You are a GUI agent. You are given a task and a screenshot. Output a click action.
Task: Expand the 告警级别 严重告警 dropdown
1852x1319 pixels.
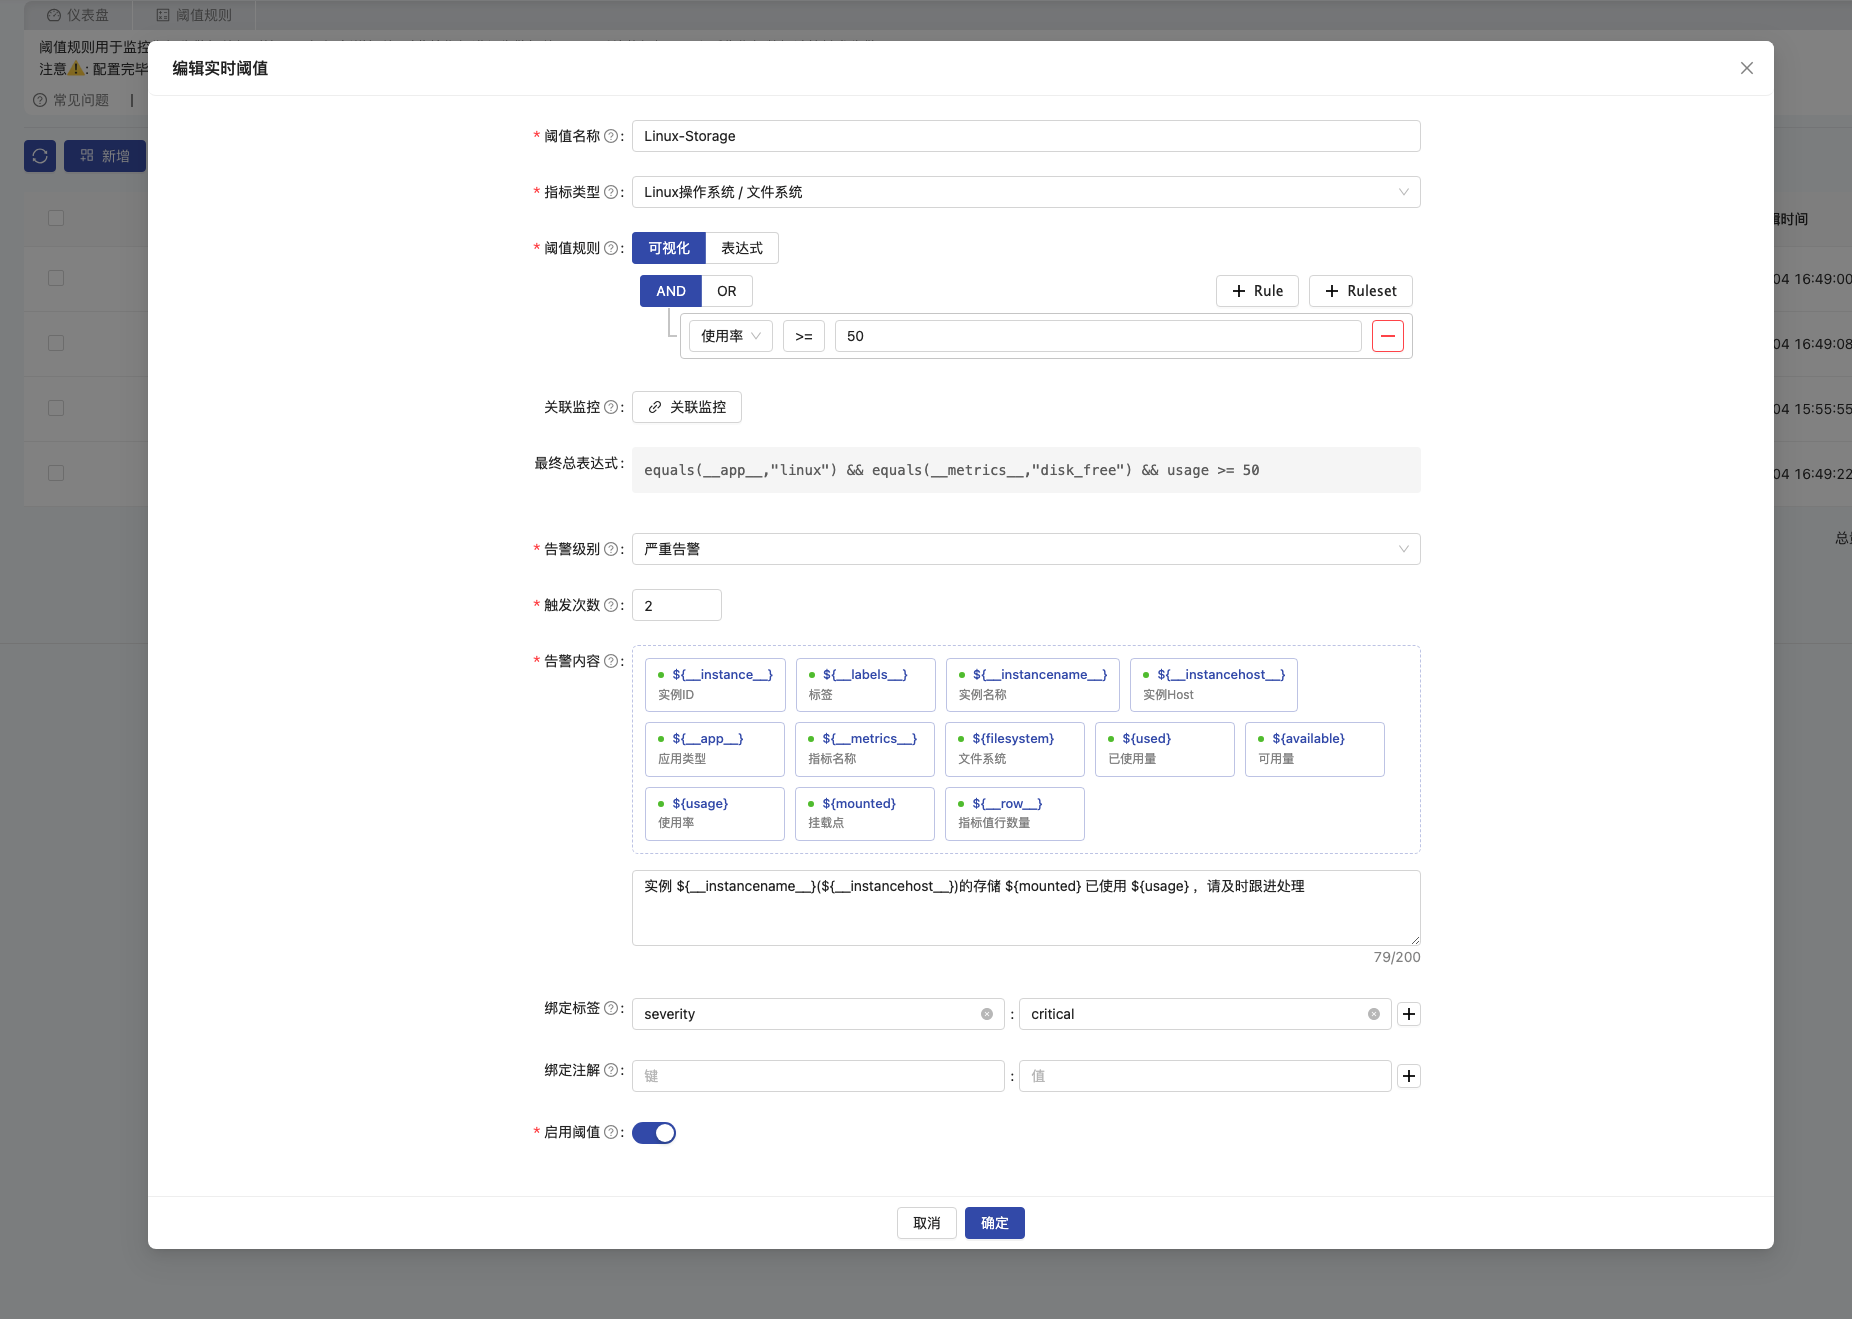(x=1025, y=549)
